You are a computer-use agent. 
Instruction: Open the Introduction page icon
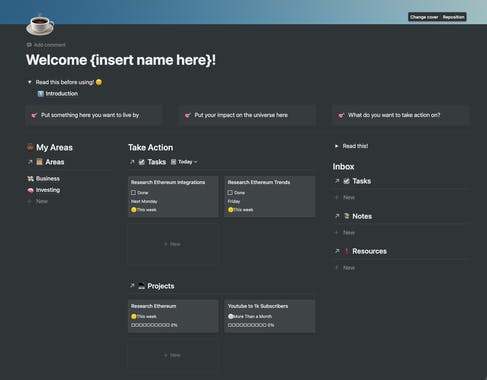pyautogui.click(x=40, y=94)
